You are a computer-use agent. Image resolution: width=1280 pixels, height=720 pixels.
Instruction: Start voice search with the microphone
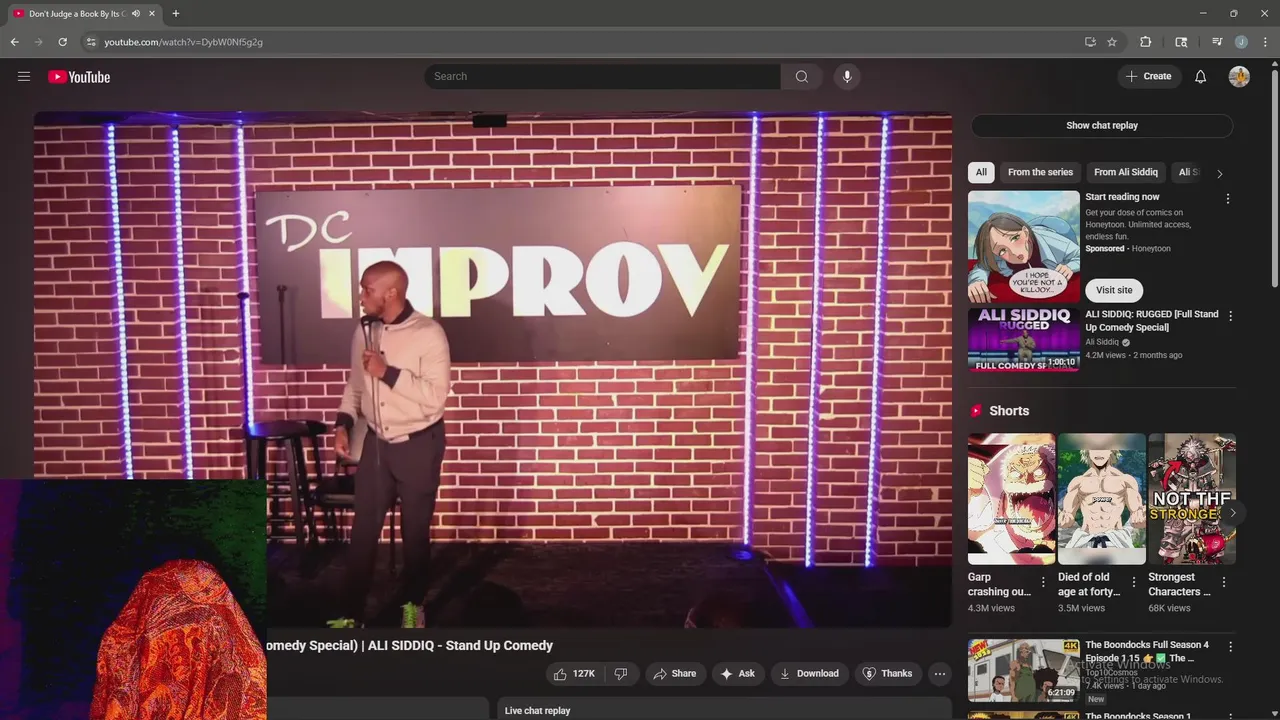[847, 77]
